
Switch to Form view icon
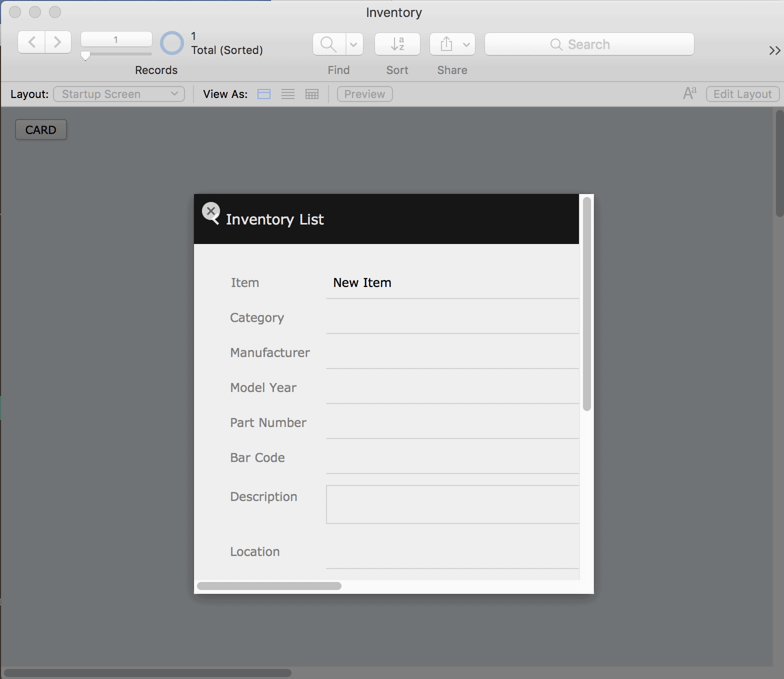pos(264,94)
